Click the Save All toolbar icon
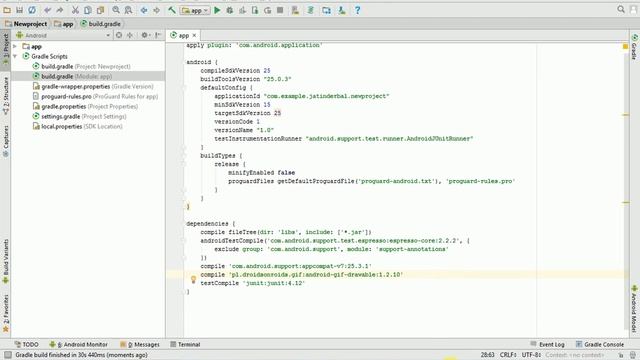 [x=19, y=10]
